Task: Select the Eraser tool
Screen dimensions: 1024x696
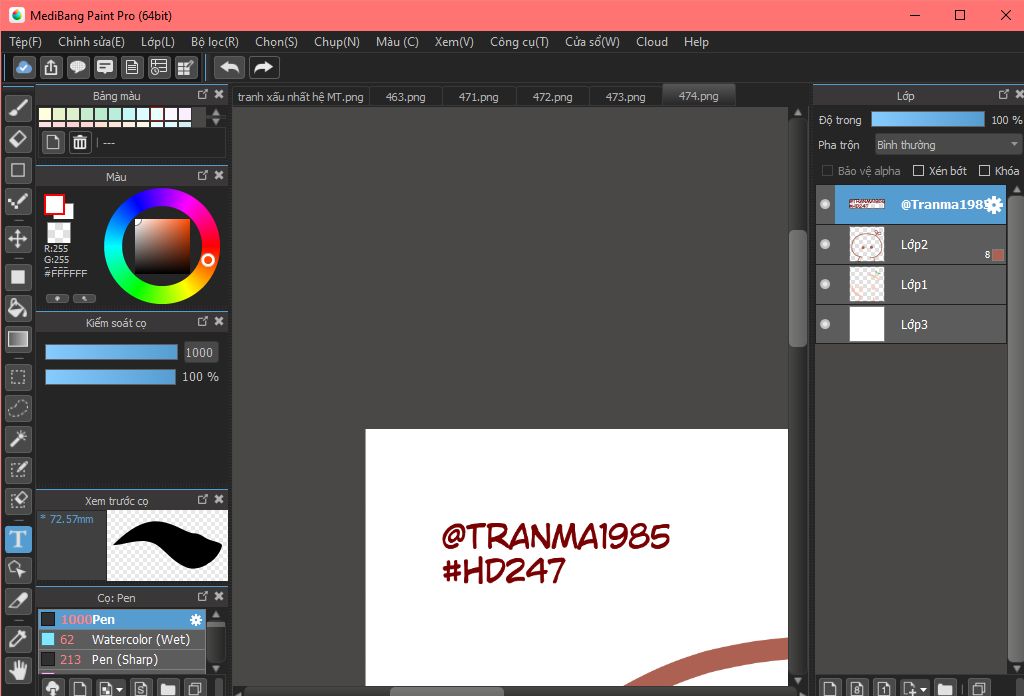Action: [18, 139]
